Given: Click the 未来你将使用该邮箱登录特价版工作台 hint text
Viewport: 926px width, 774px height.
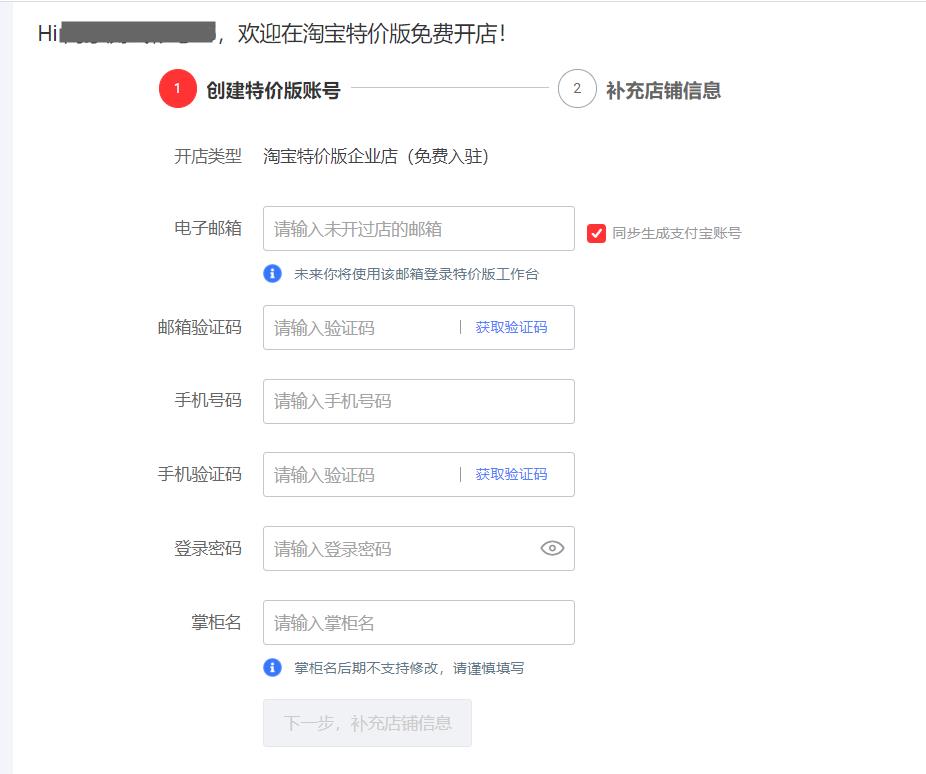Looking at the screenshot, I should pyautogui.click(x=416, y=274).
